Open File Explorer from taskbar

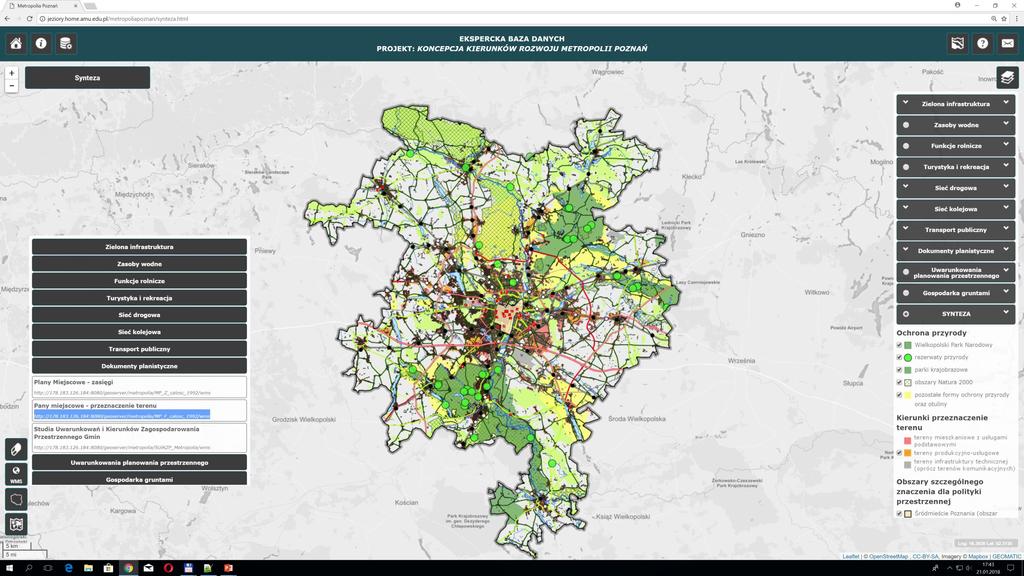88,568
